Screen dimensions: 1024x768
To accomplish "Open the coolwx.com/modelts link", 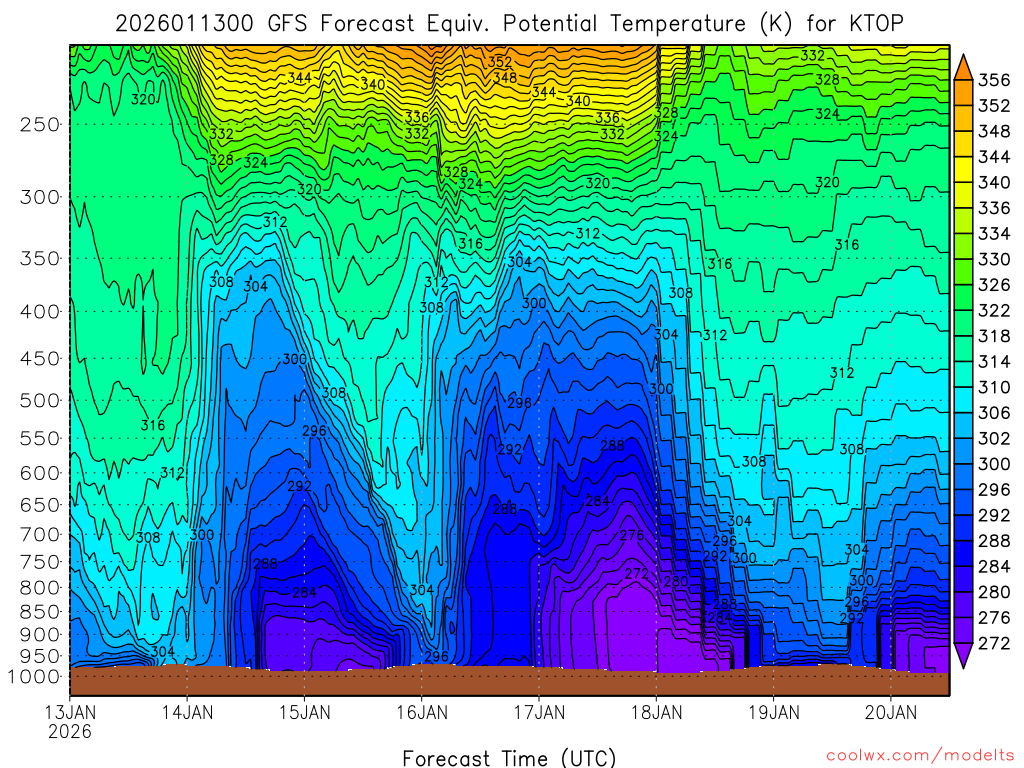I will click(x=920, y=756).
